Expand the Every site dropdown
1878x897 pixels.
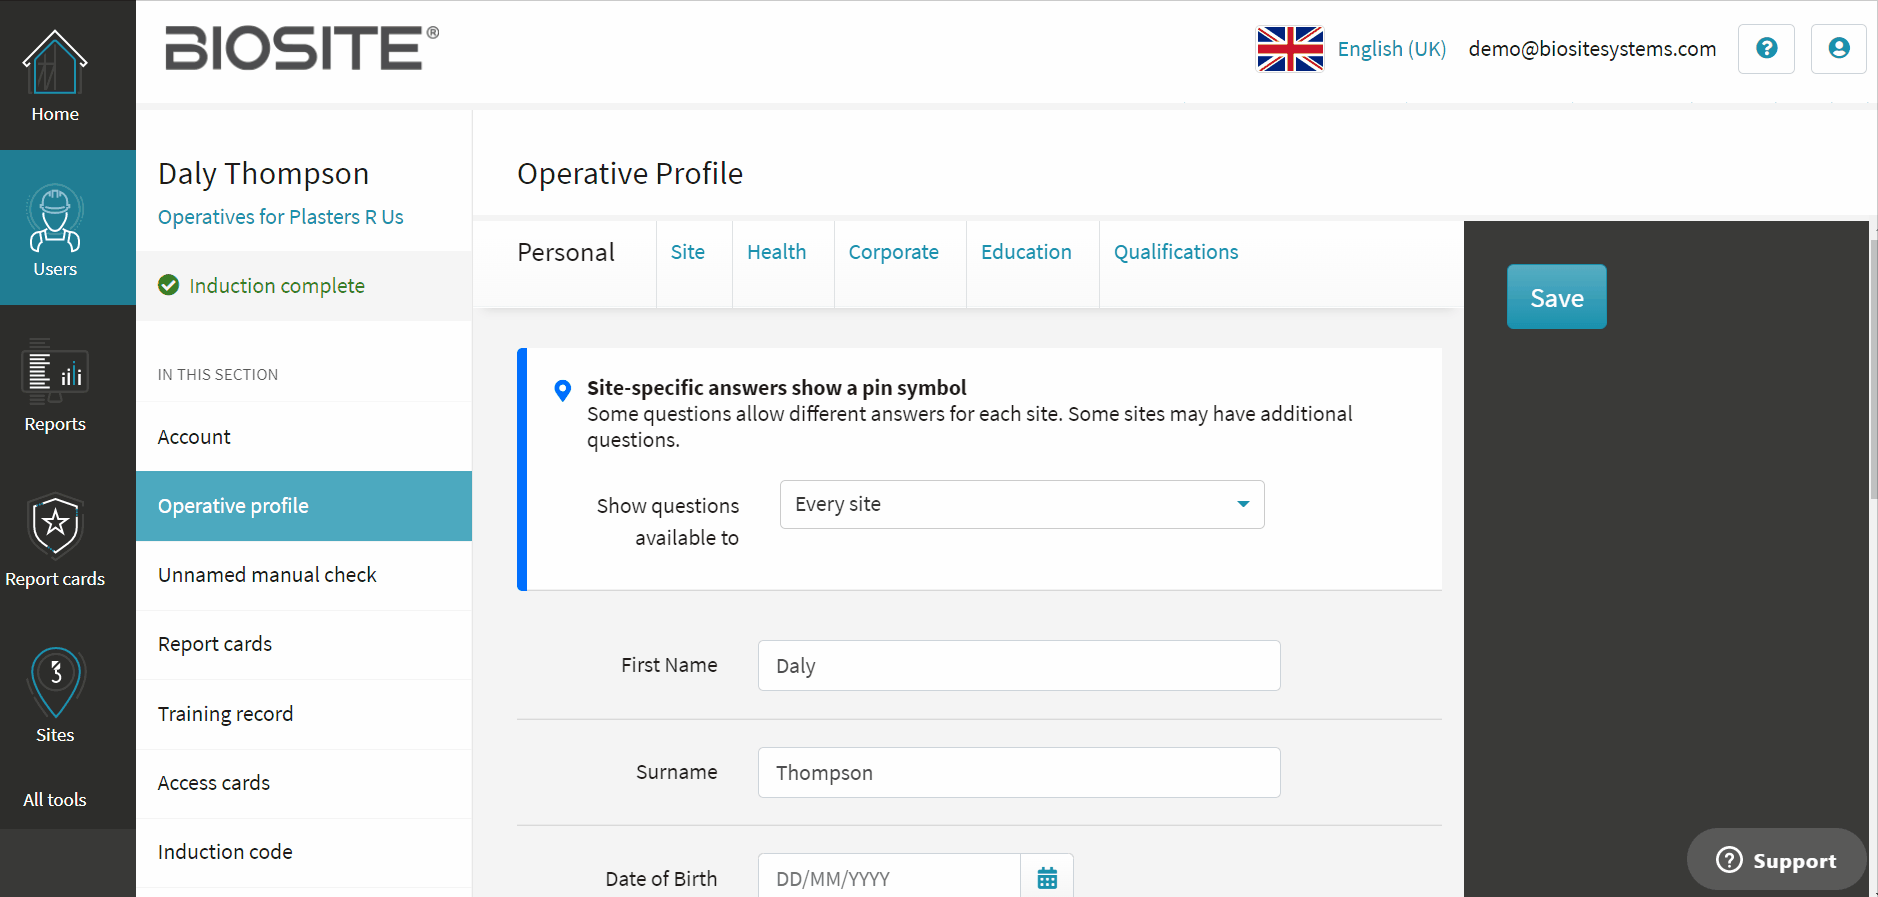[x=1022, y=504]
